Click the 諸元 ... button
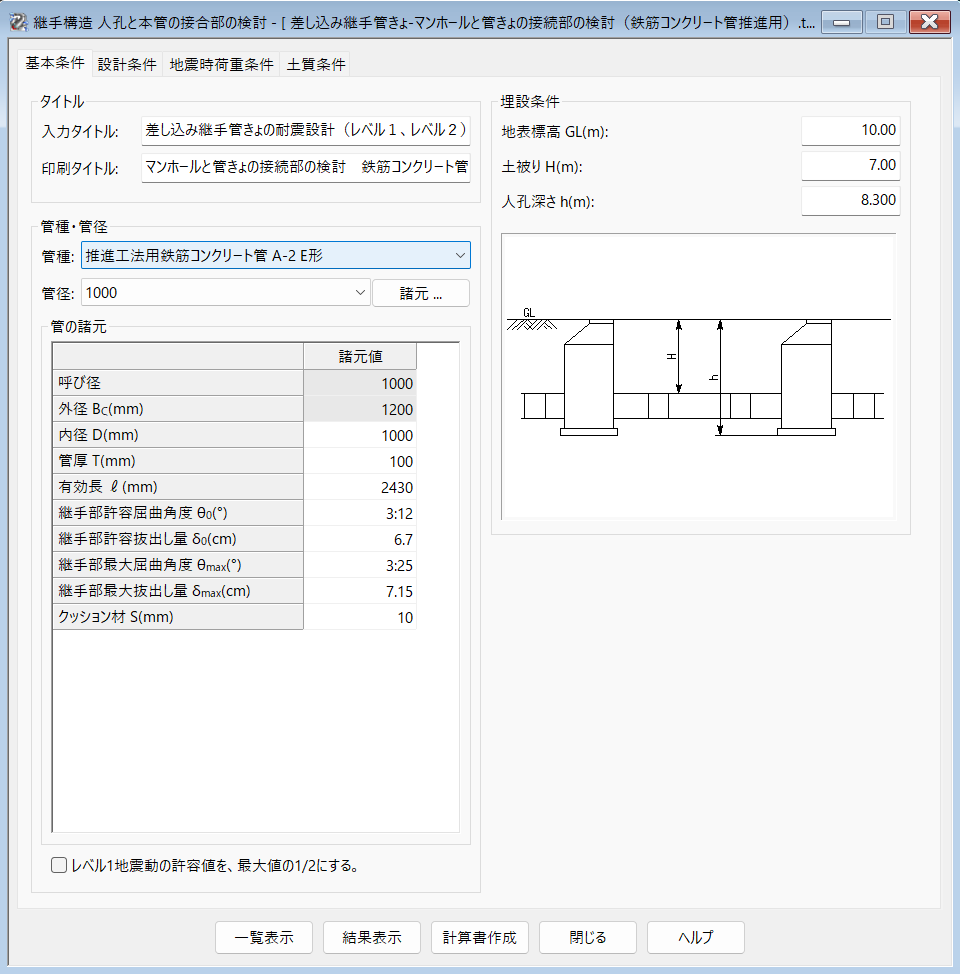960x974 pixels. tap(420, 293)
